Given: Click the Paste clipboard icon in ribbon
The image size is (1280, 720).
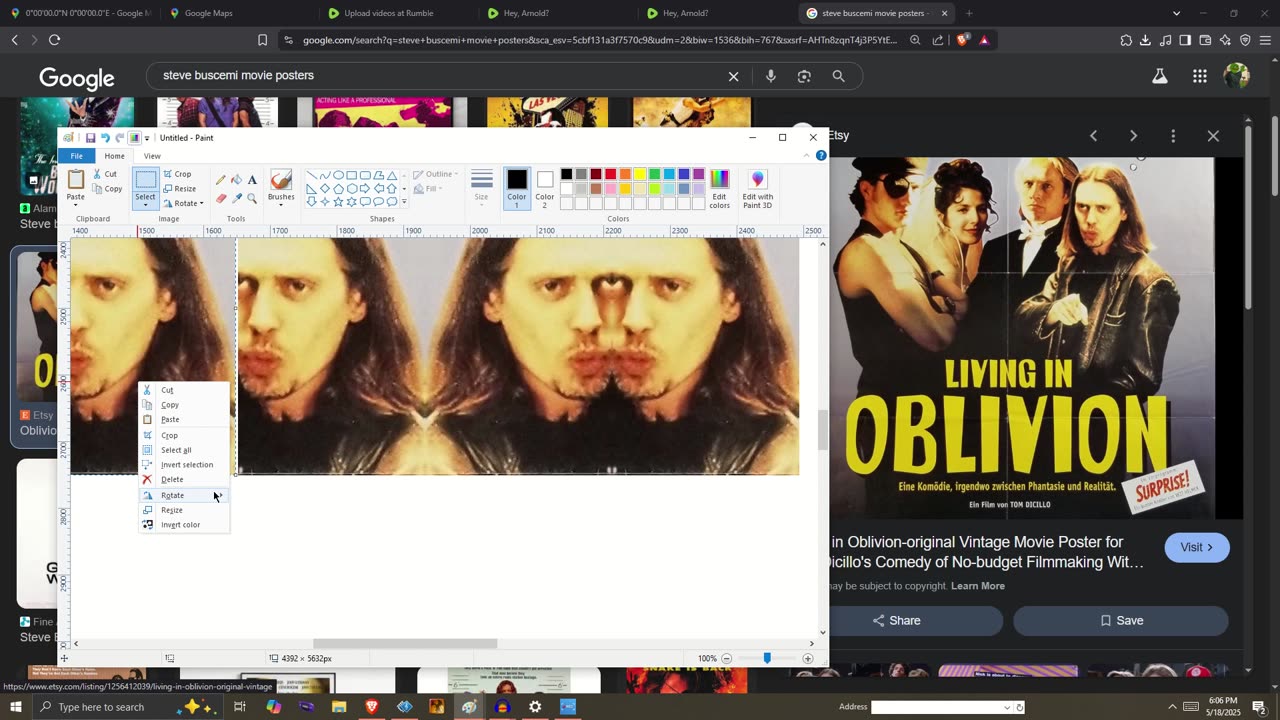Looking at the screenshot, I should coord(76,179).
